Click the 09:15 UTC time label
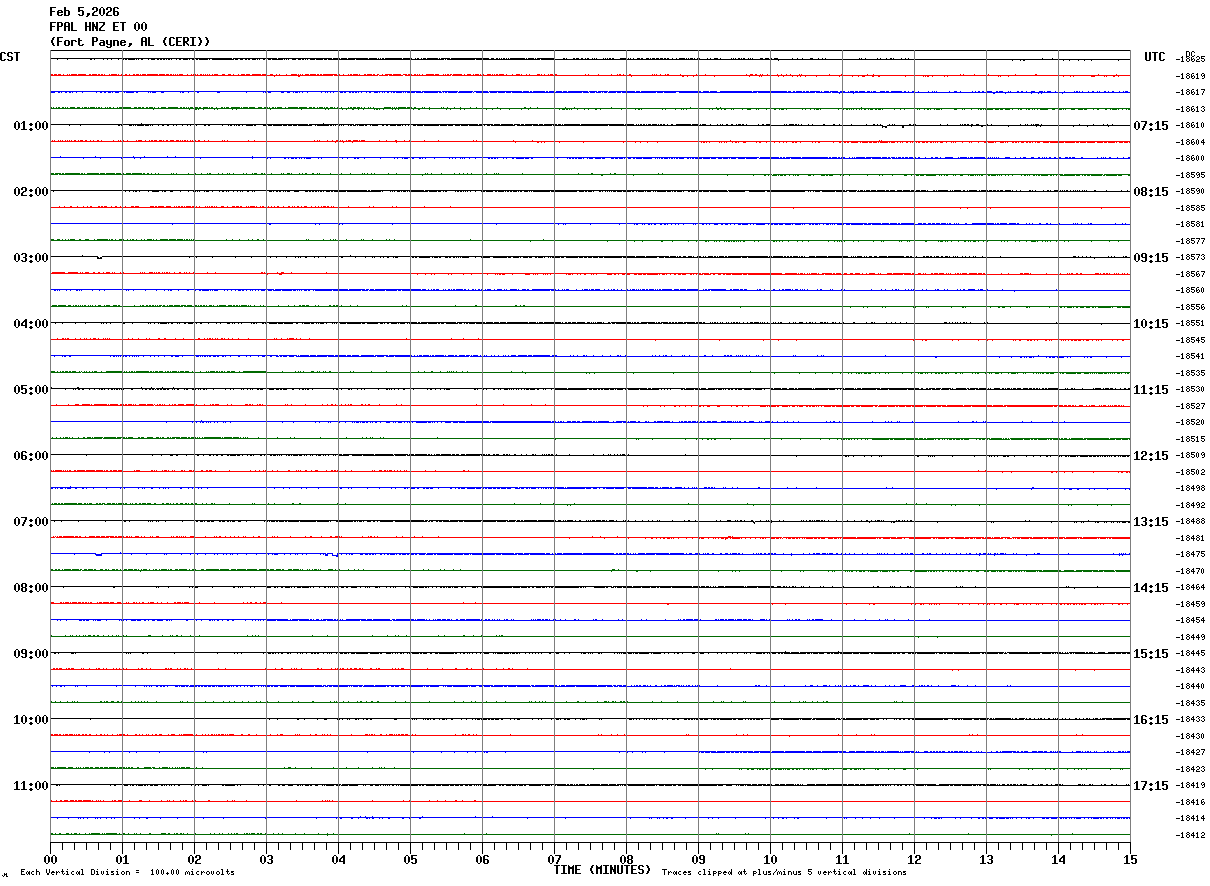The height and width of the screenshot is (886, 1210). click(x=1150, y=258)
